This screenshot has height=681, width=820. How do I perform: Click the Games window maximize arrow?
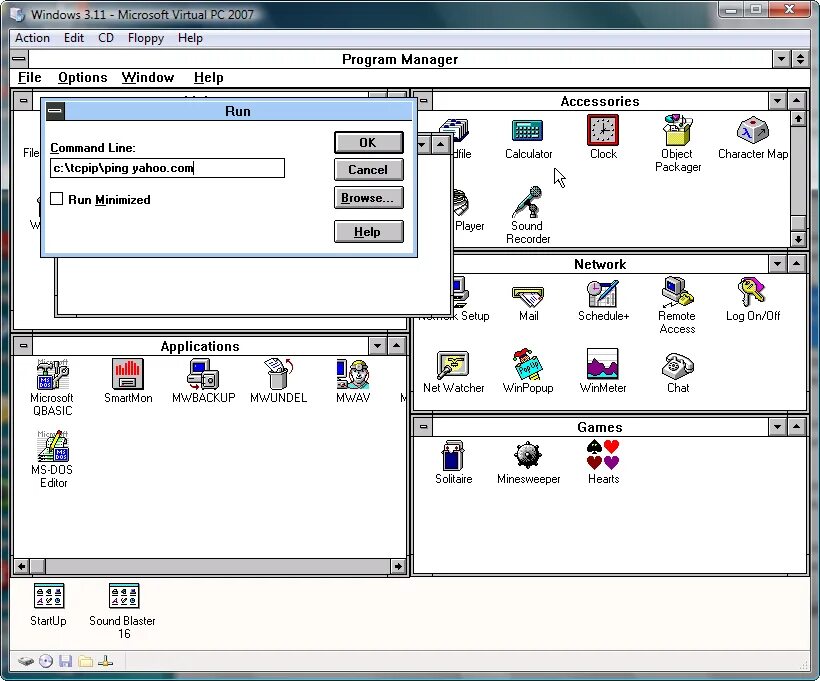[796, 427]
